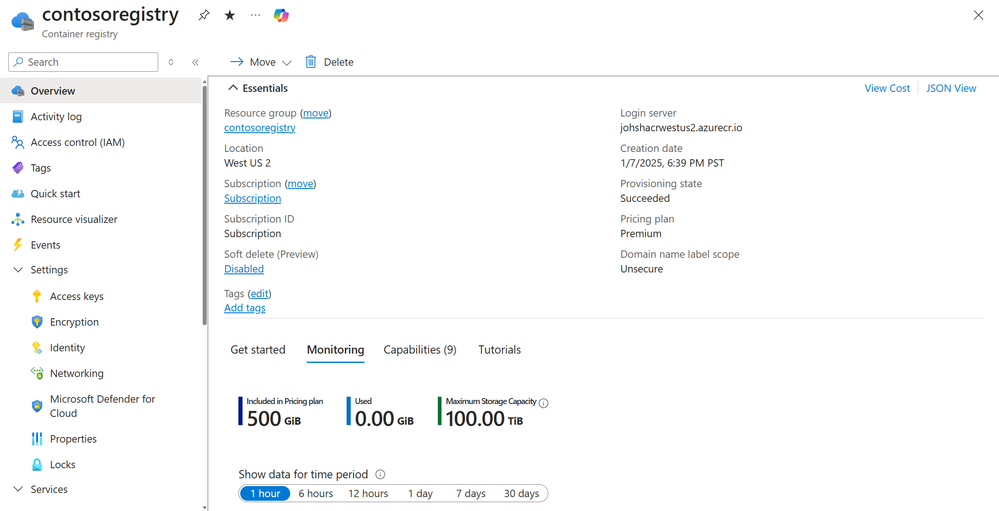The height and width of the screenshot is (511, 999).
Task: Click move link next to Resource group
Action: click(315, 113)
